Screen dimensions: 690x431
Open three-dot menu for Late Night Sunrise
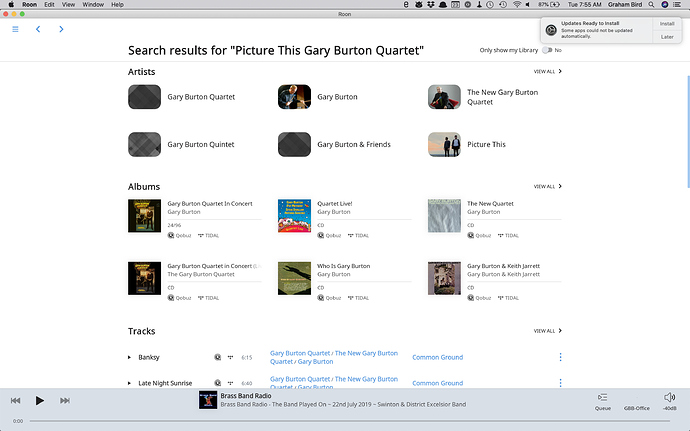(x=560, y=383)
